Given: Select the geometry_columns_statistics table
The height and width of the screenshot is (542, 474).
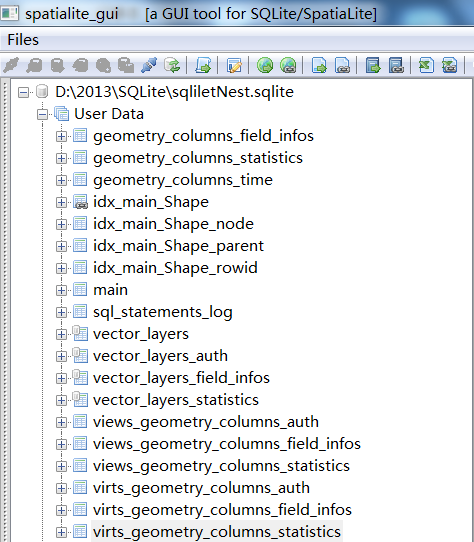Looking at the screenshot, I should (198, 158).
